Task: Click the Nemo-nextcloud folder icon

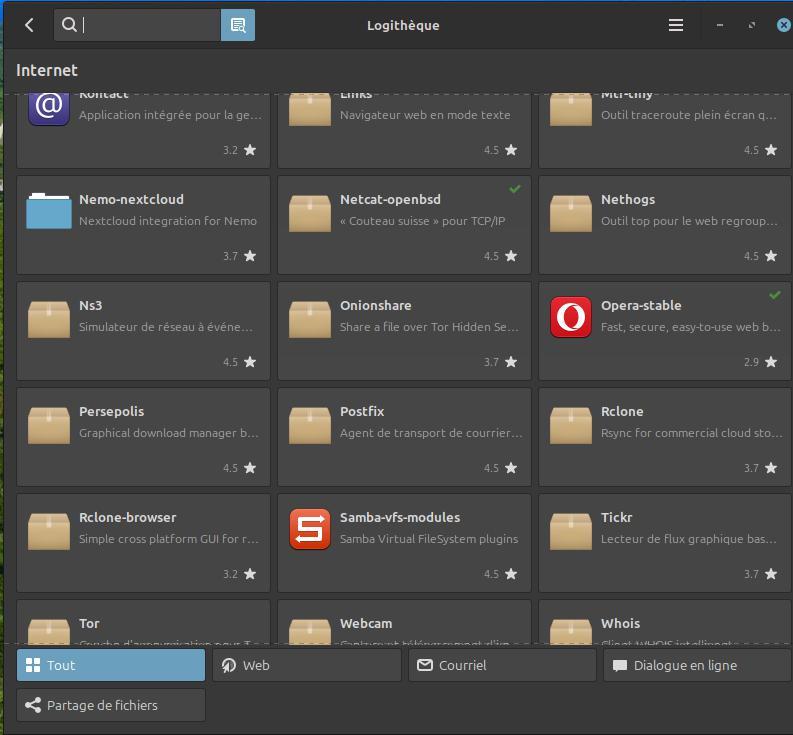Action: (49, 211)
